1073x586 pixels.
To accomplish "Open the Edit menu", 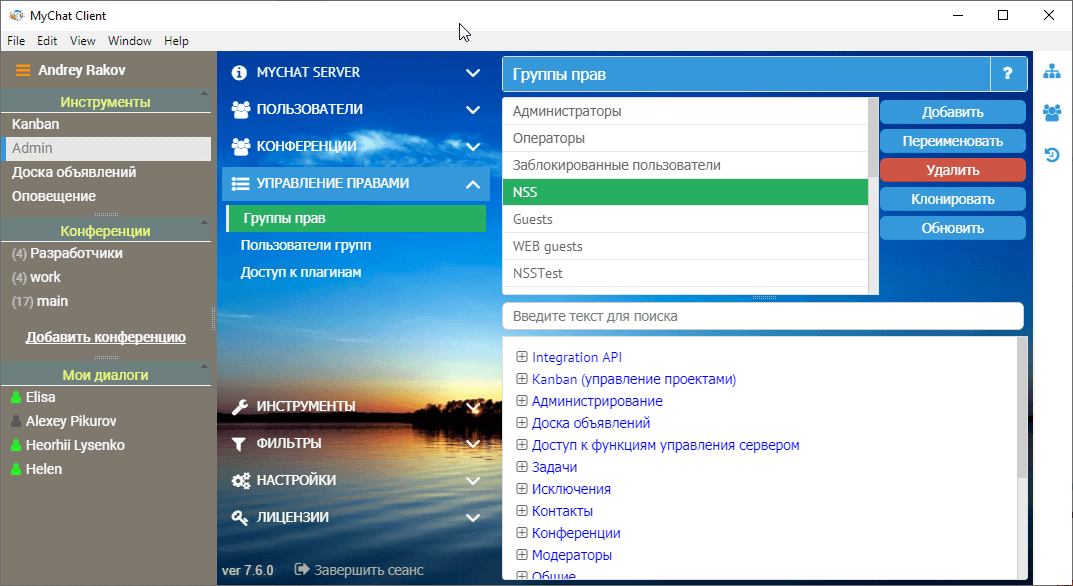I will (x=47, y=41).
